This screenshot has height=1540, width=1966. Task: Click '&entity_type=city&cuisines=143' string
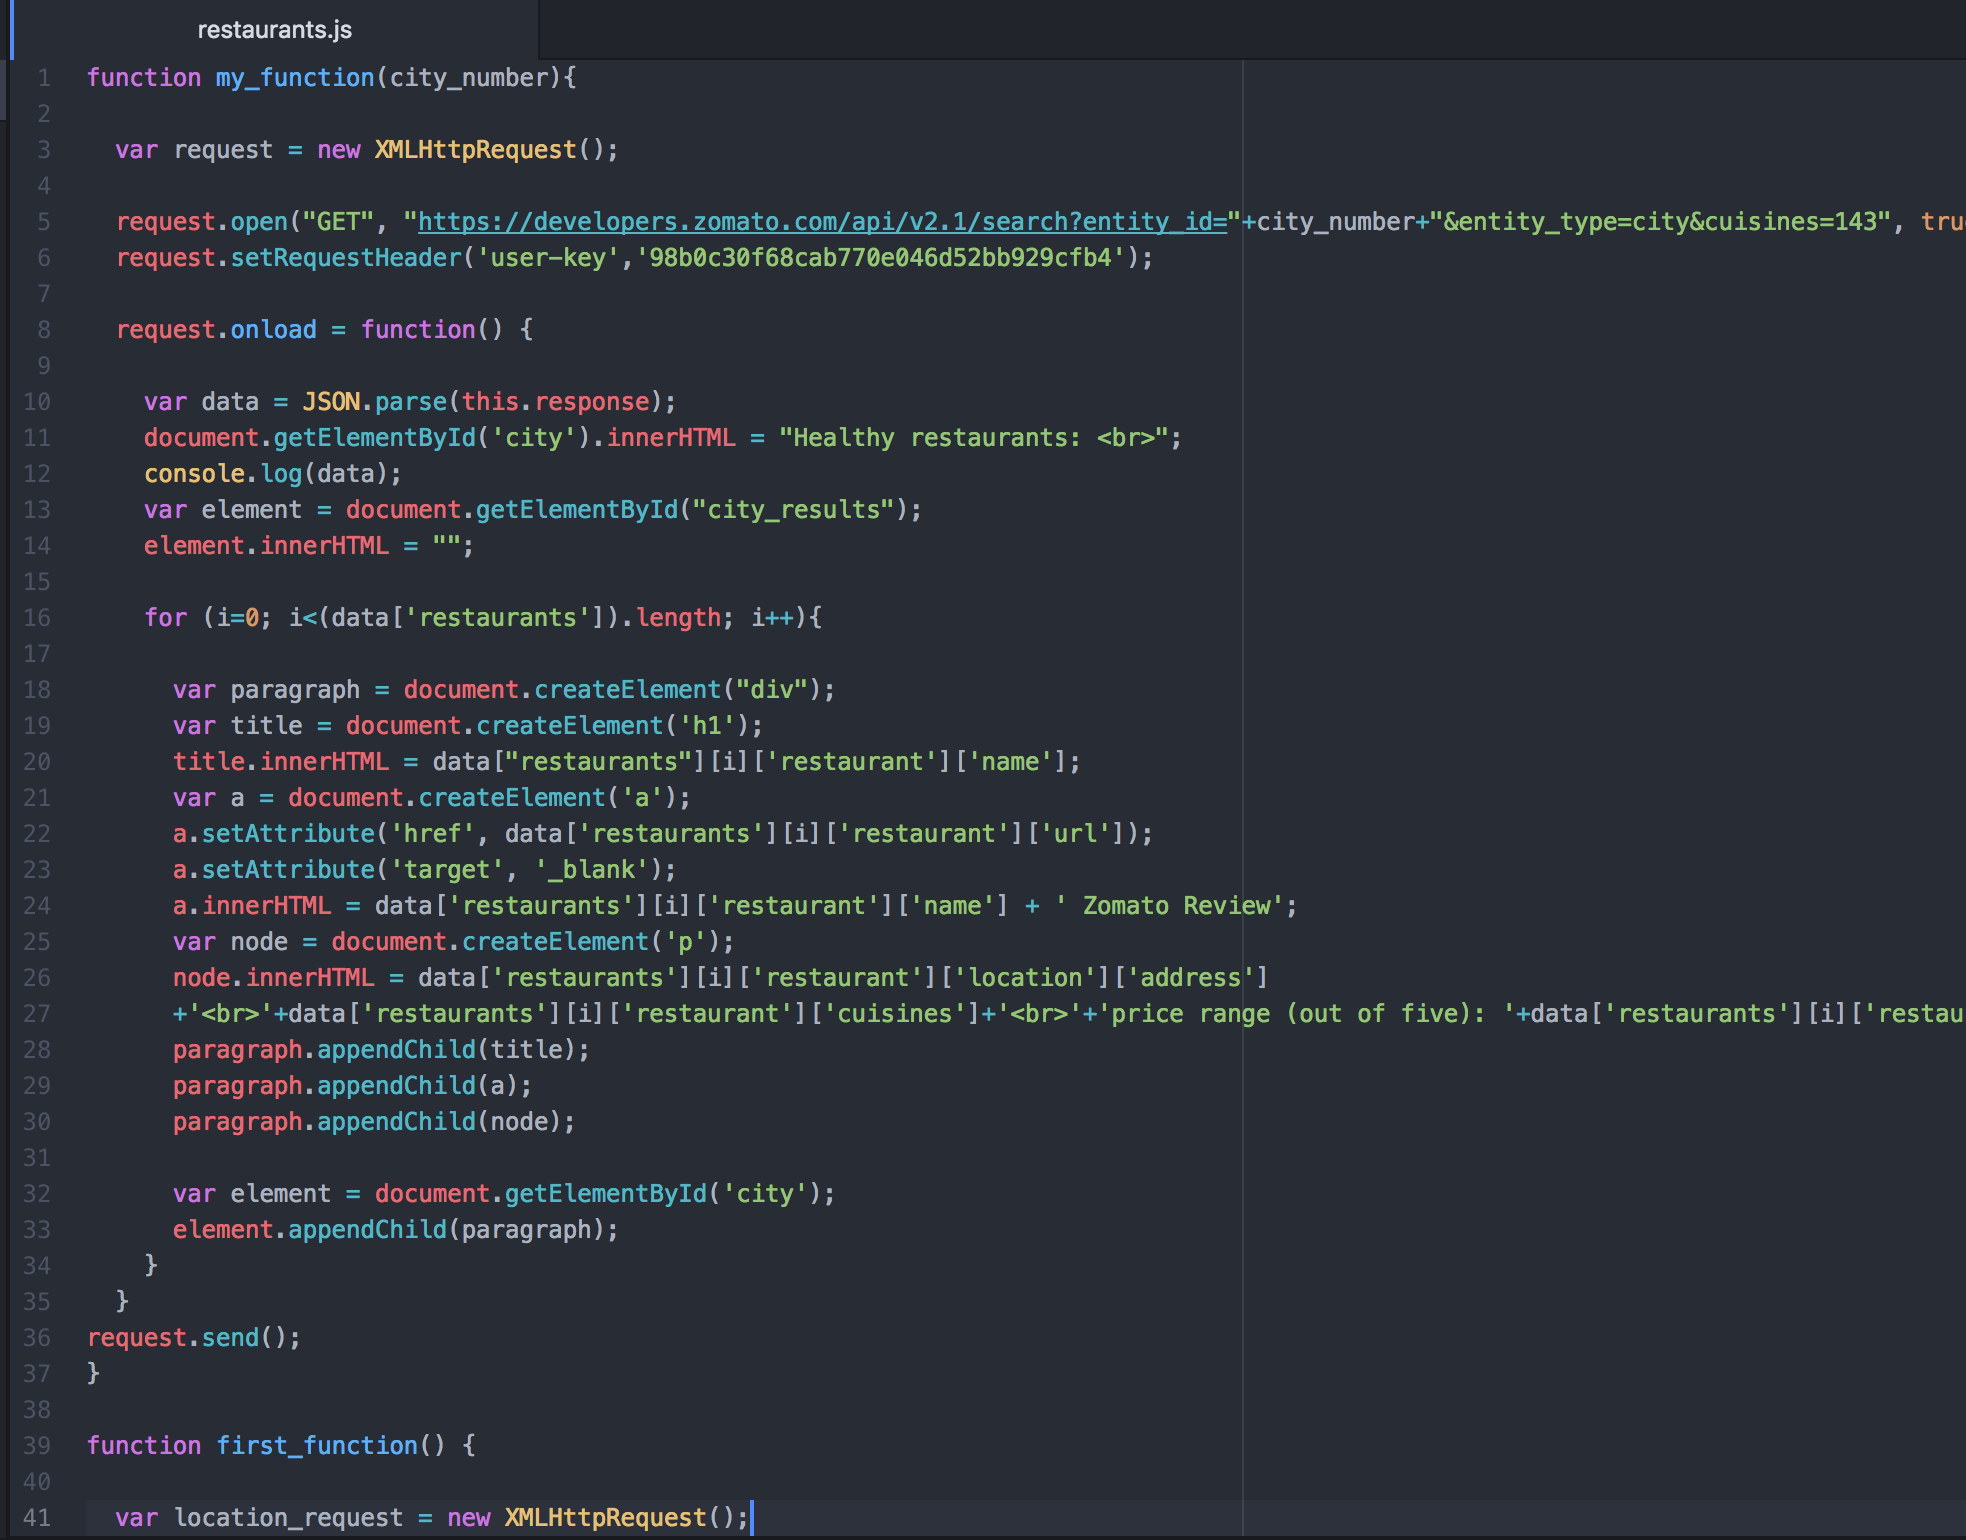1661,221
